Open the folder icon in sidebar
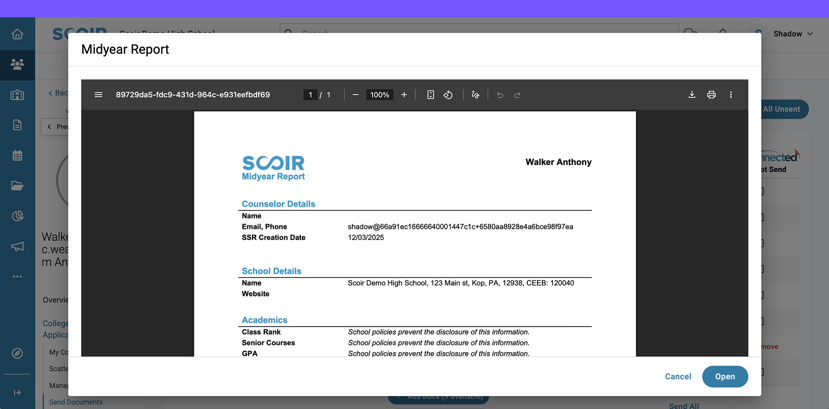 [17, 186]
